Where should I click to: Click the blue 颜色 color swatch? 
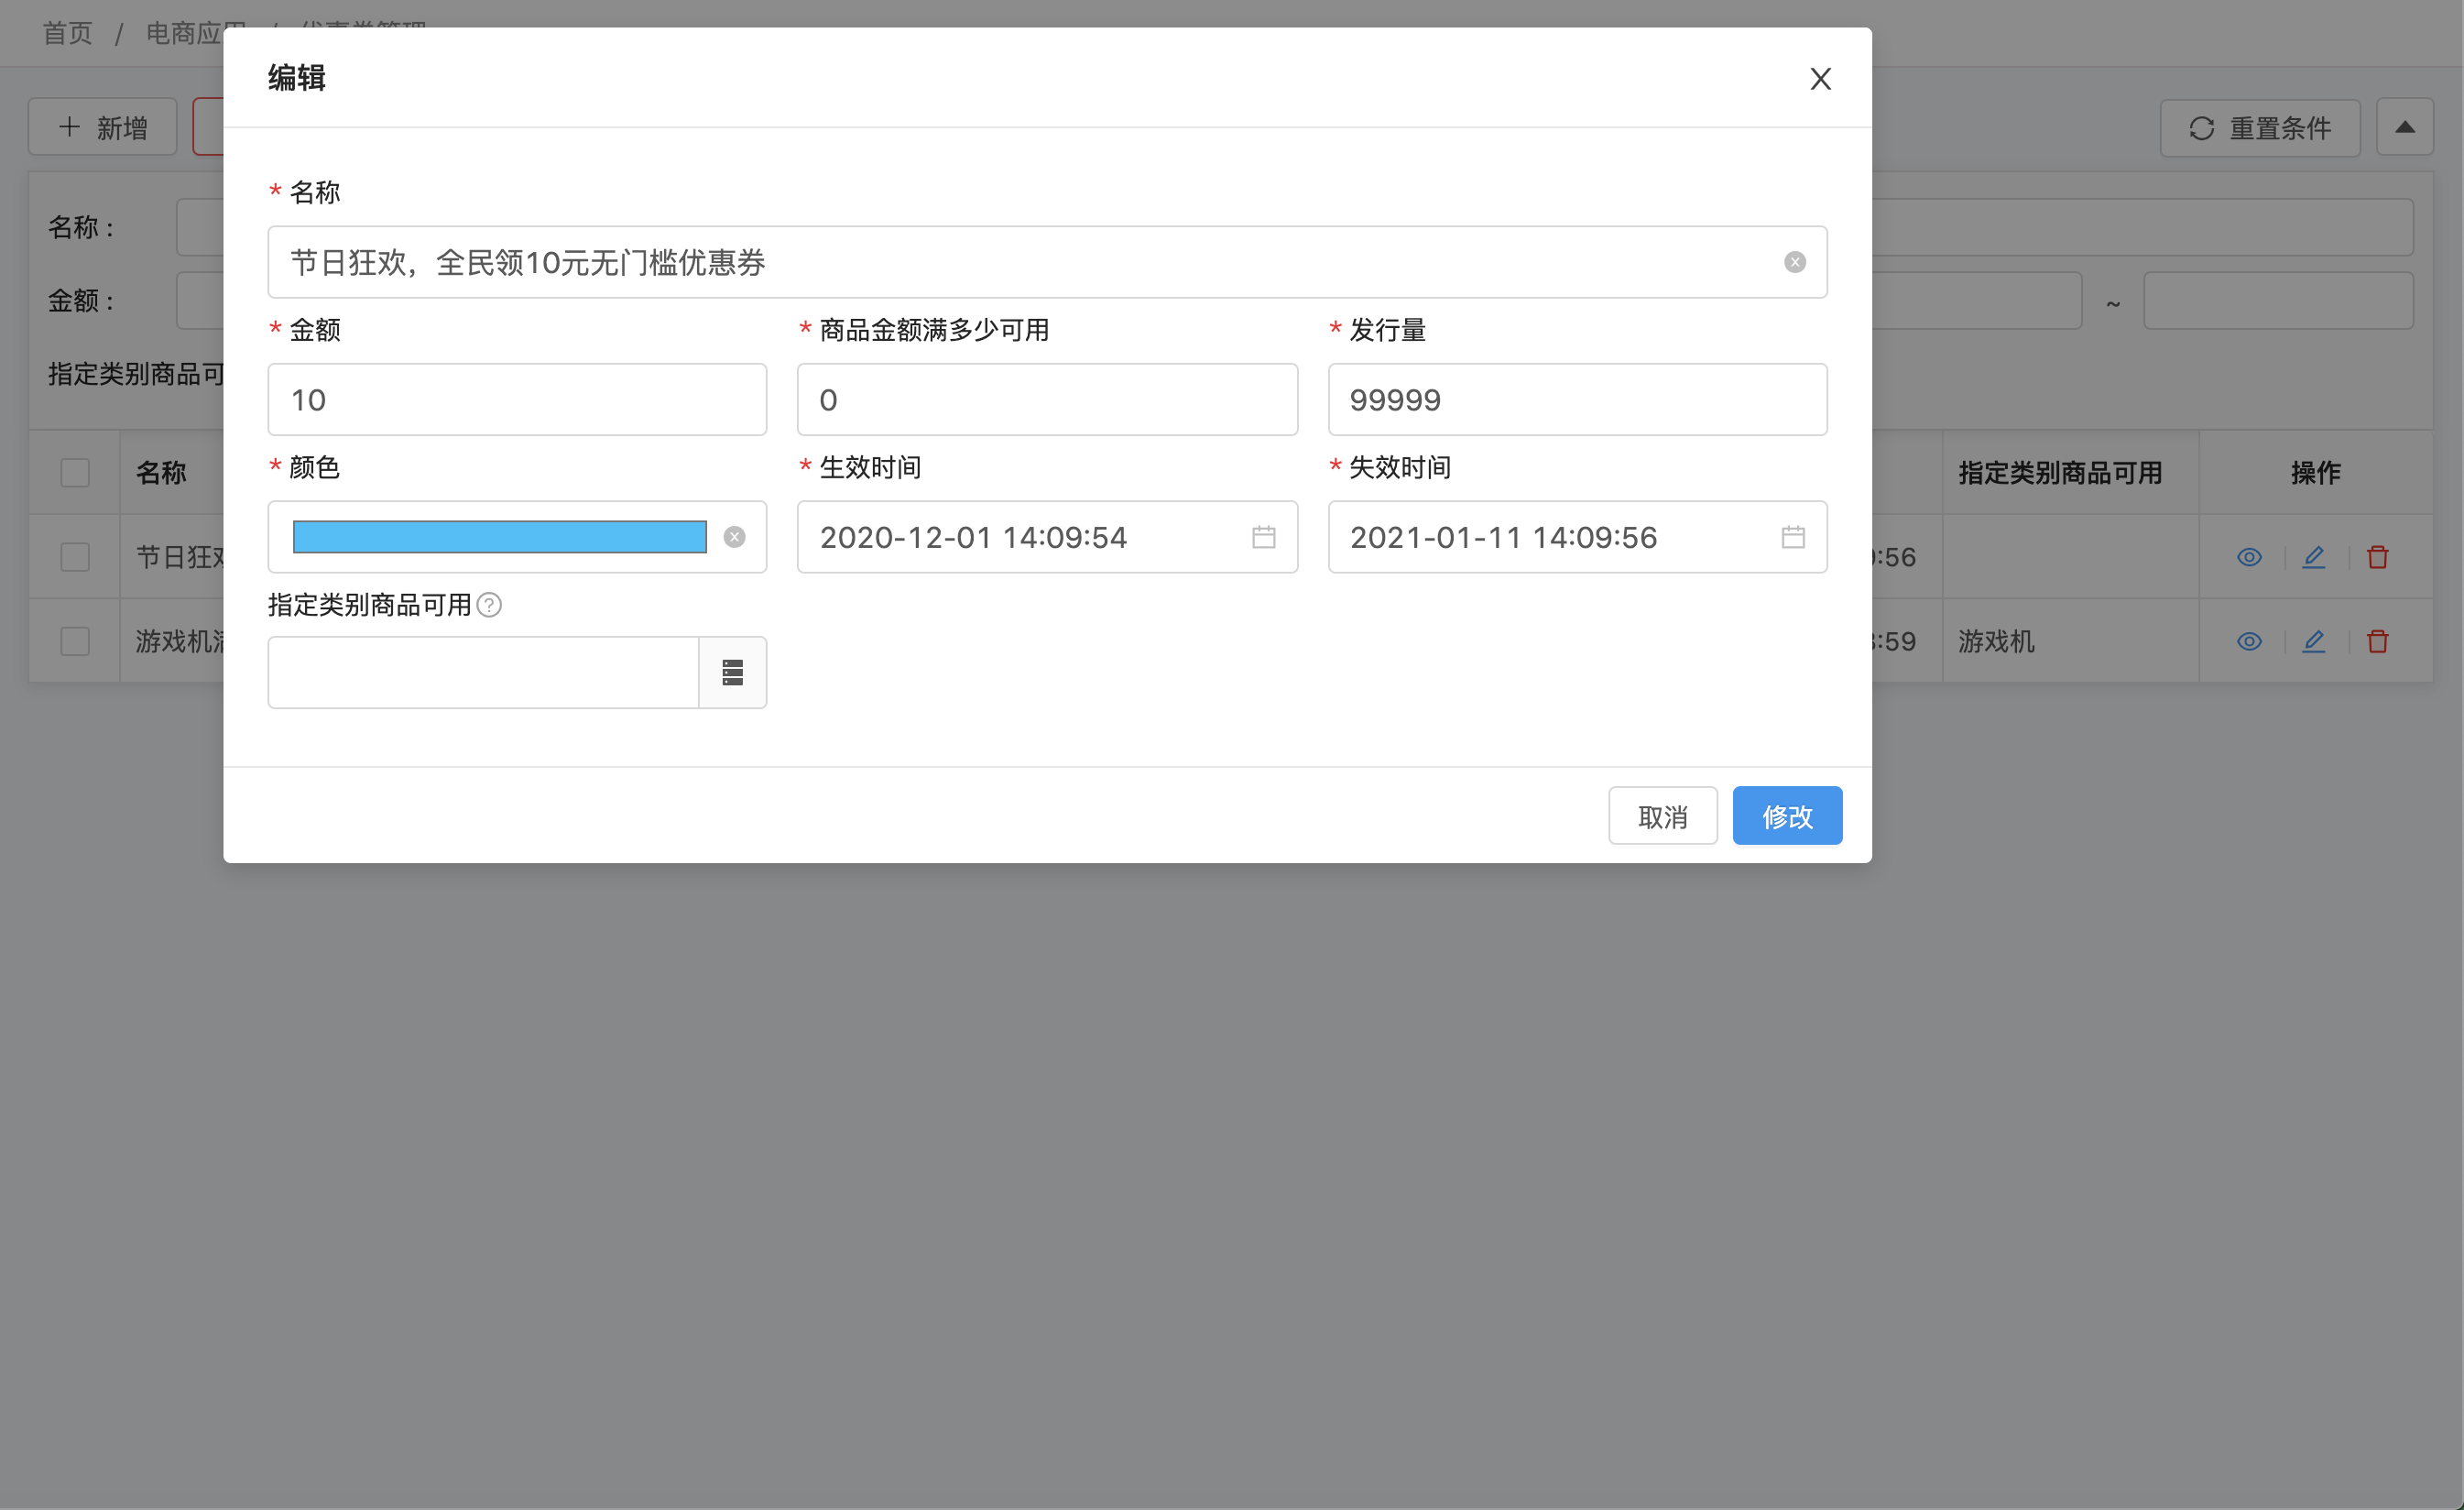pos(500,537)
